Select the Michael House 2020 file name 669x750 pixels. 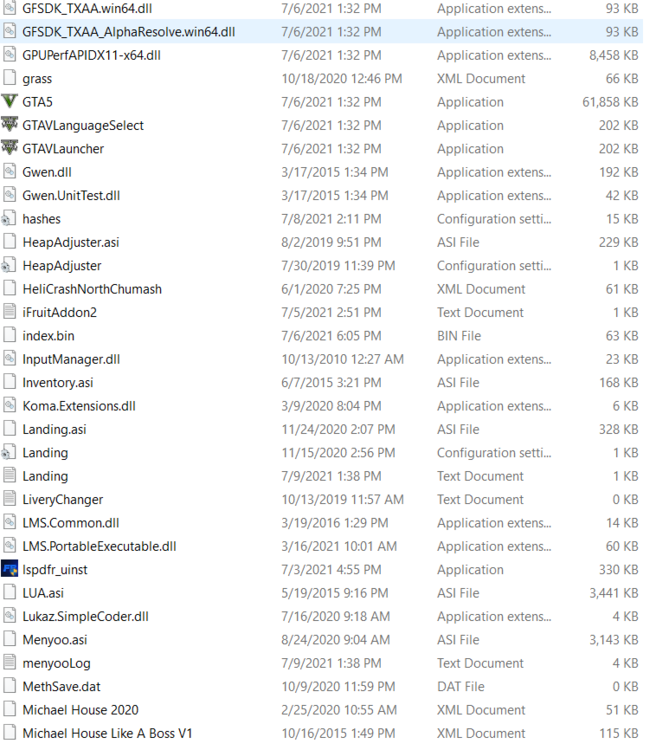pos(80,710)
